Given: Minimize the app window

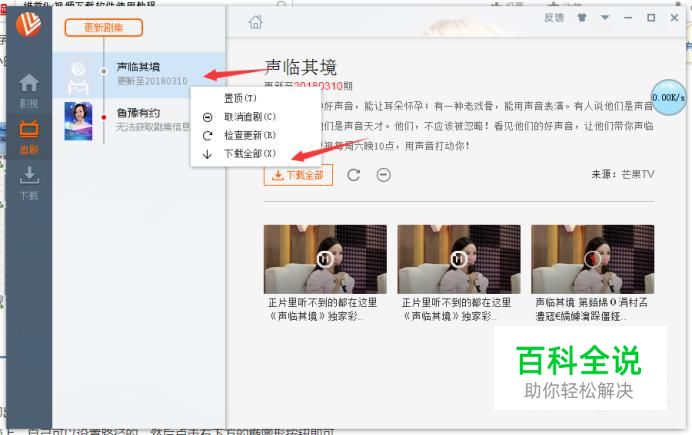Looking at the screenshot, I should [628, 18].
